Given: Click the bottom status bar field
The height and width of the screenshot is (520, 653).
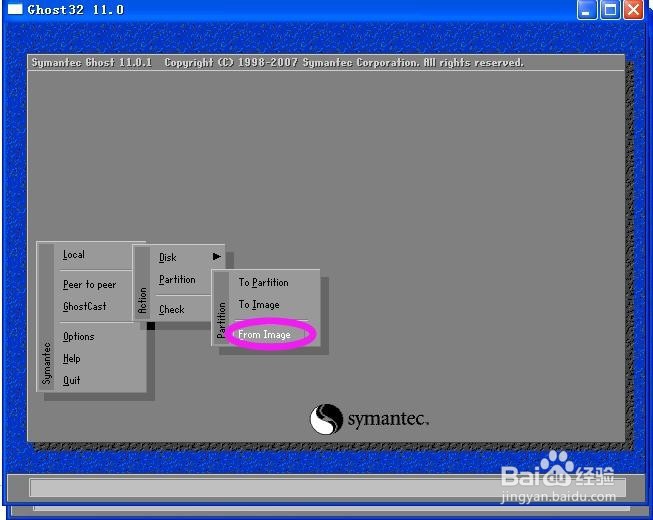Looking at the screenshot, I should (328, 488).
